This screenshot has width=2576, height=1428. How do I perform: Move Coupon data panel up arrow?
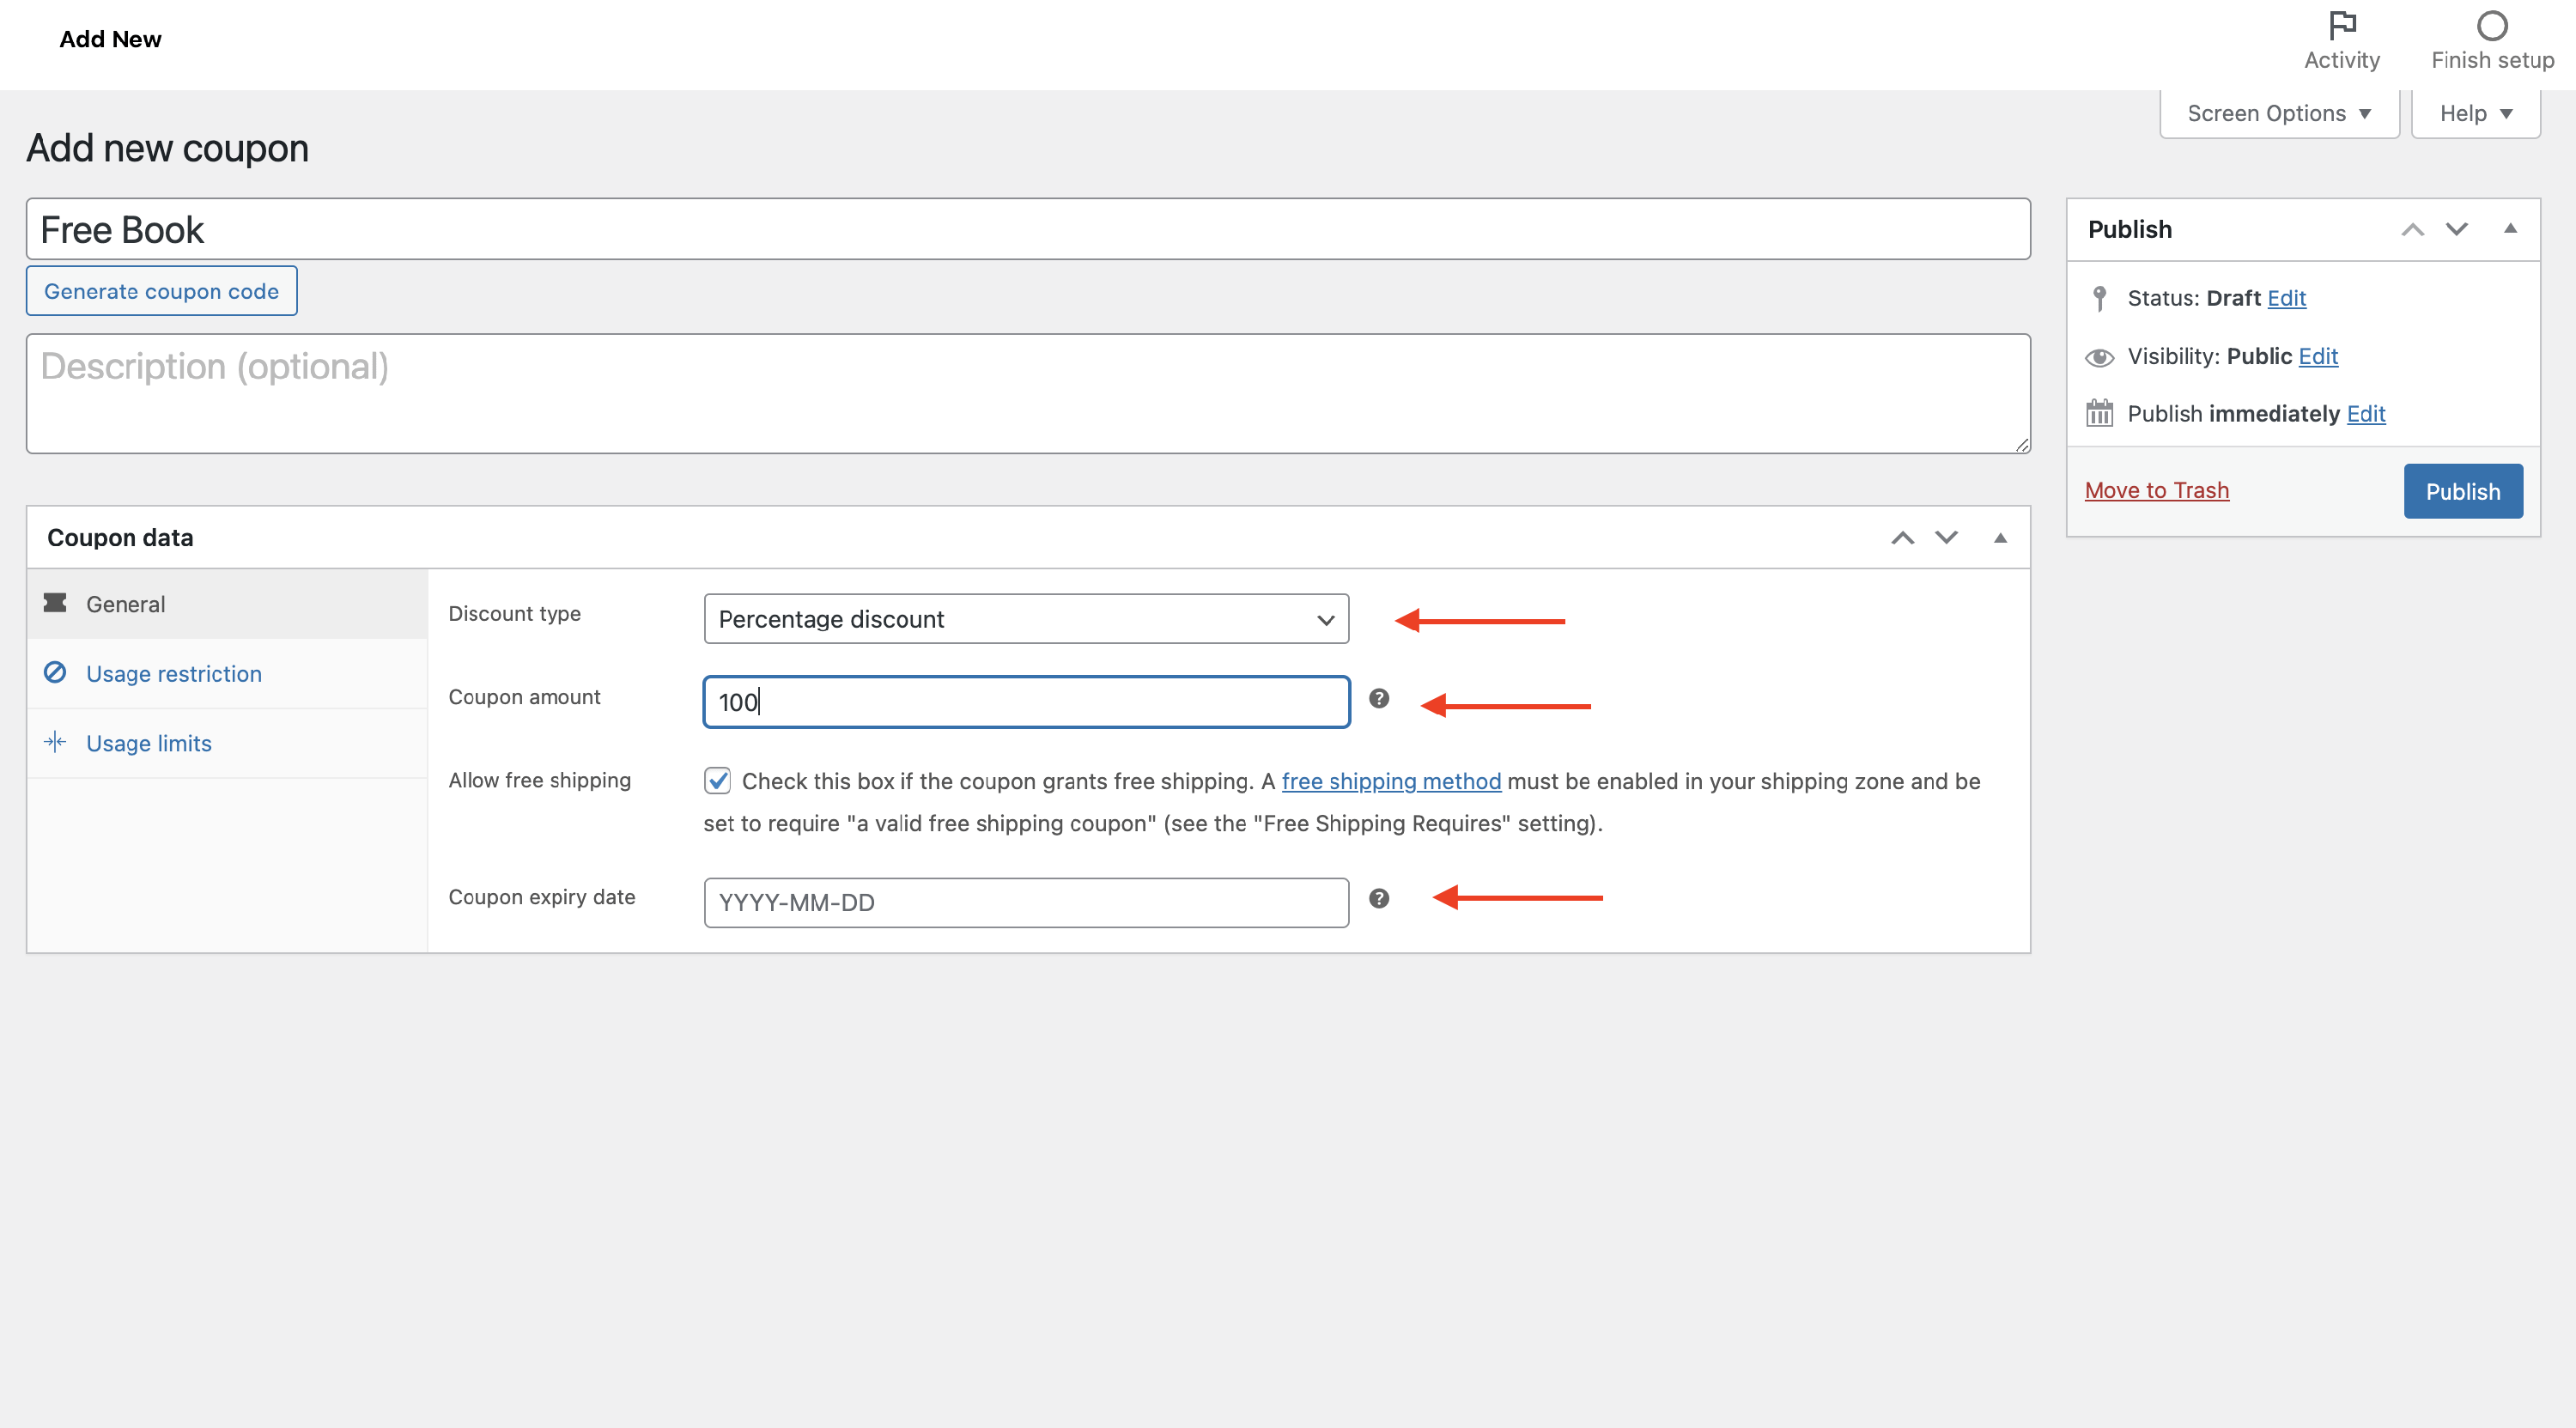coord(1902,538)
